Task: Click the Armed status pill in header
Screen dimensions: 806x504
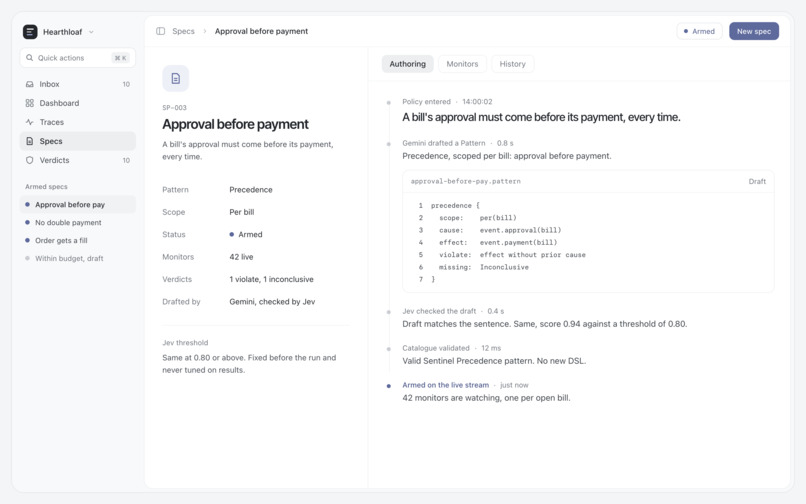Action: 699,31
